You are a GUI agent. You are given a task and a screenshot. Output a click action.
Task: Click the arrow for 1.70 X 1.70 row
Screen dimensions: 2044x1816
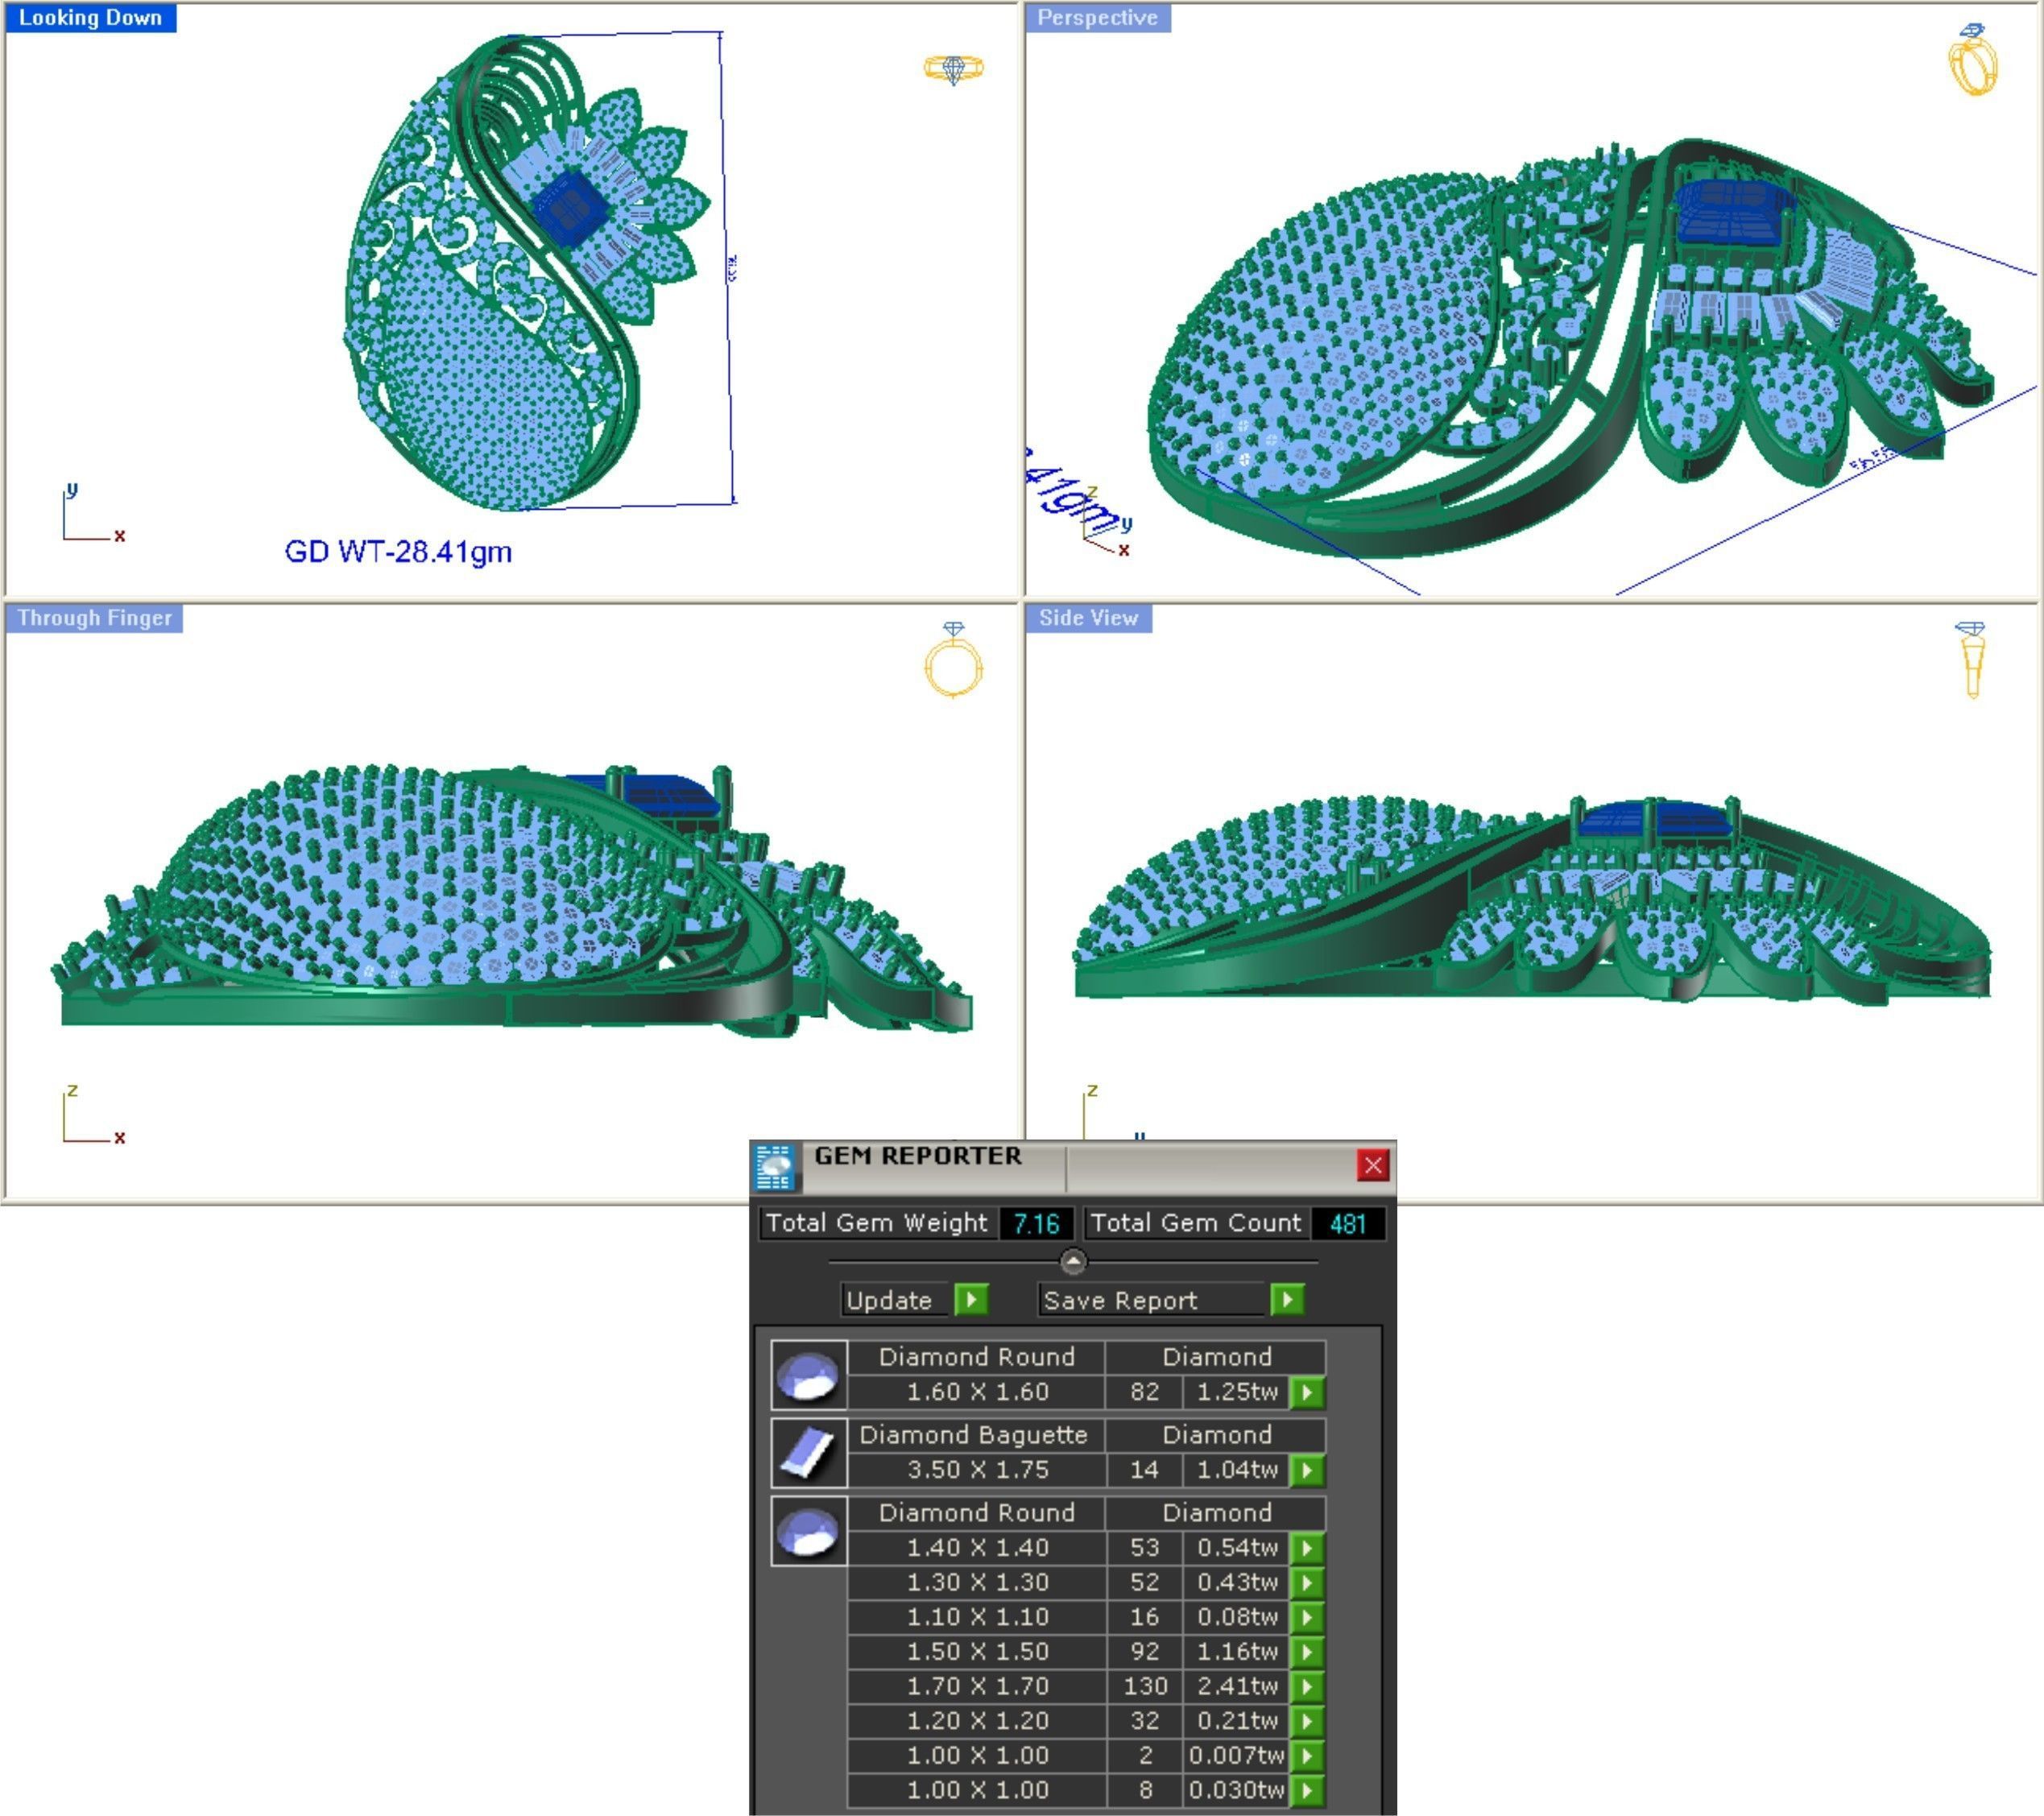coord(1307,1686)
